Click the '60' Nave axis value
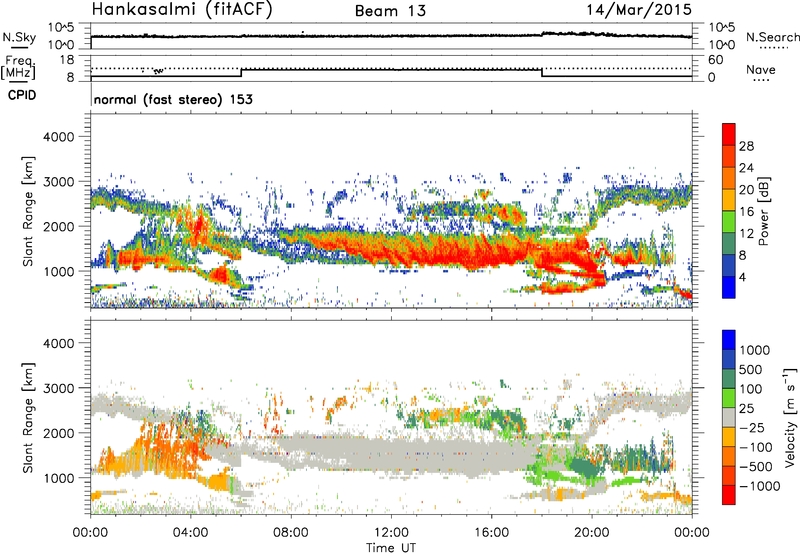 pyautogui.click(x=715, y=60)
